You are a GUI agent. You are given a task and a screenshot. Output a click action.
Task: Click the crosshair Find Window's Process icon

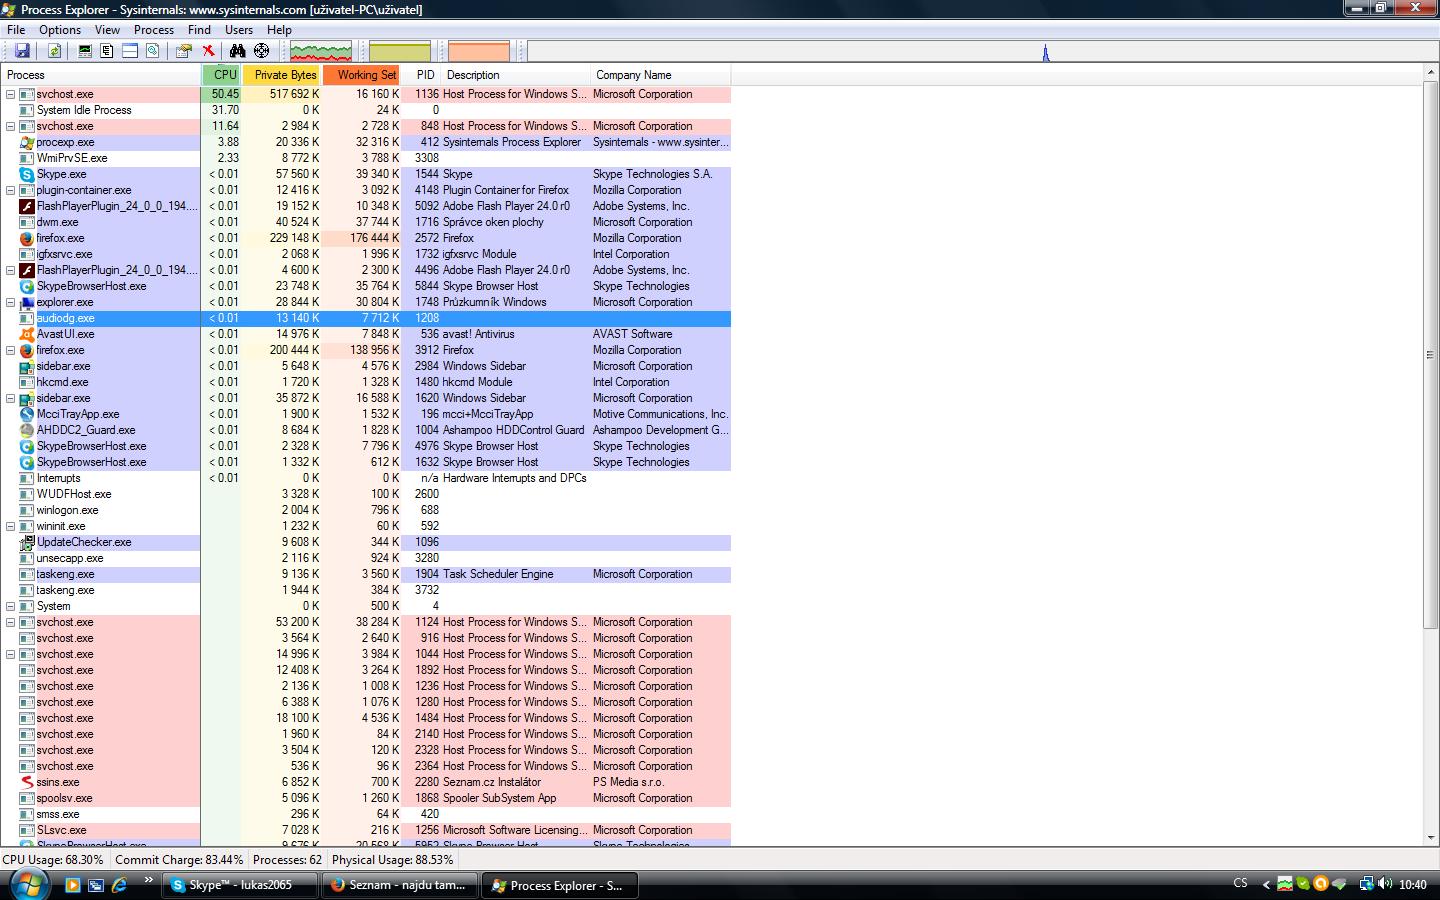(x=262, y=51)
